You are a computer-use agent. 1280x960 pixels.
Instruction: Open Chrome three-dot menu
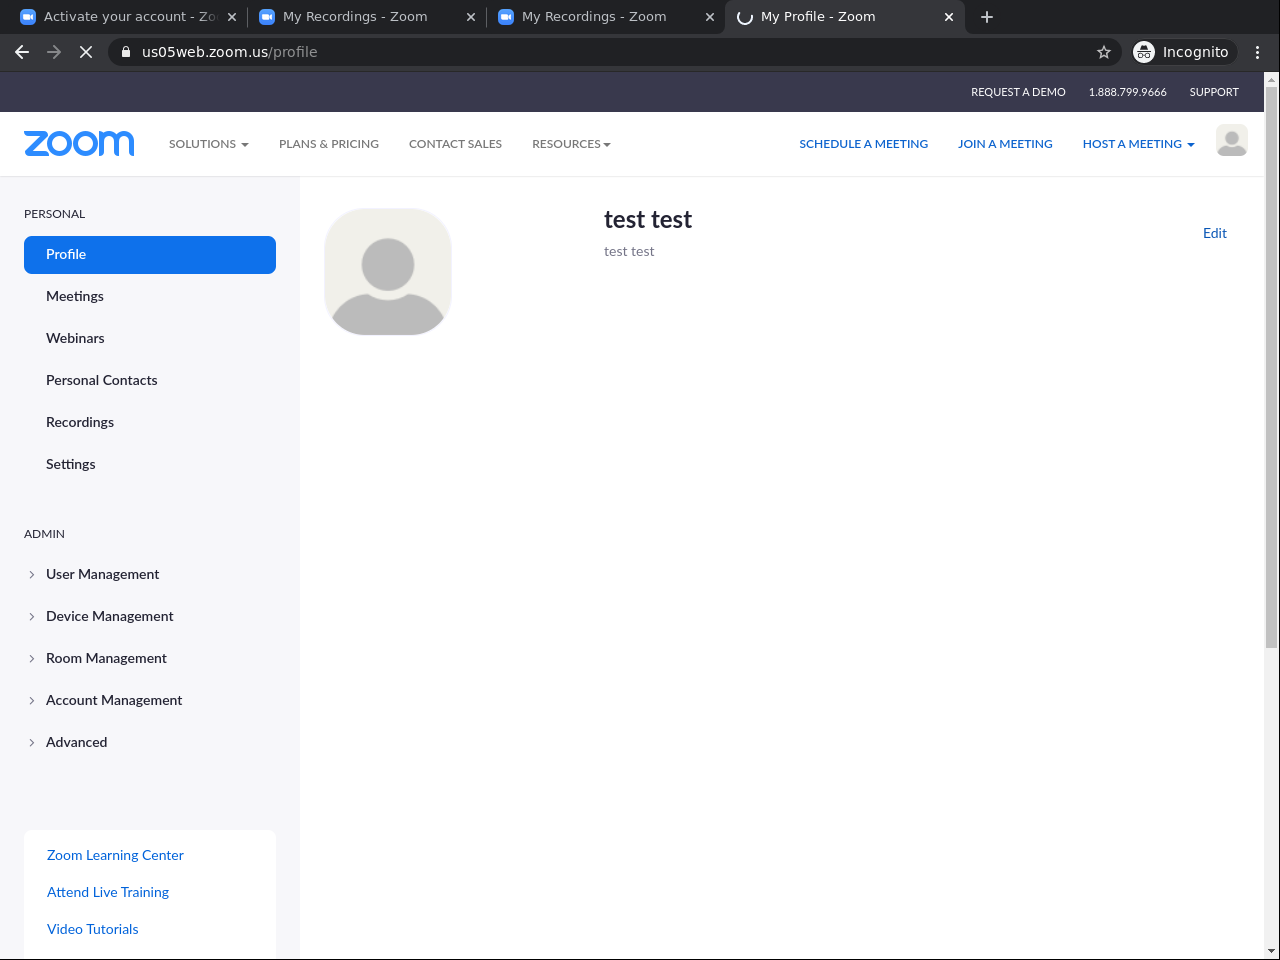point(1258,52)
